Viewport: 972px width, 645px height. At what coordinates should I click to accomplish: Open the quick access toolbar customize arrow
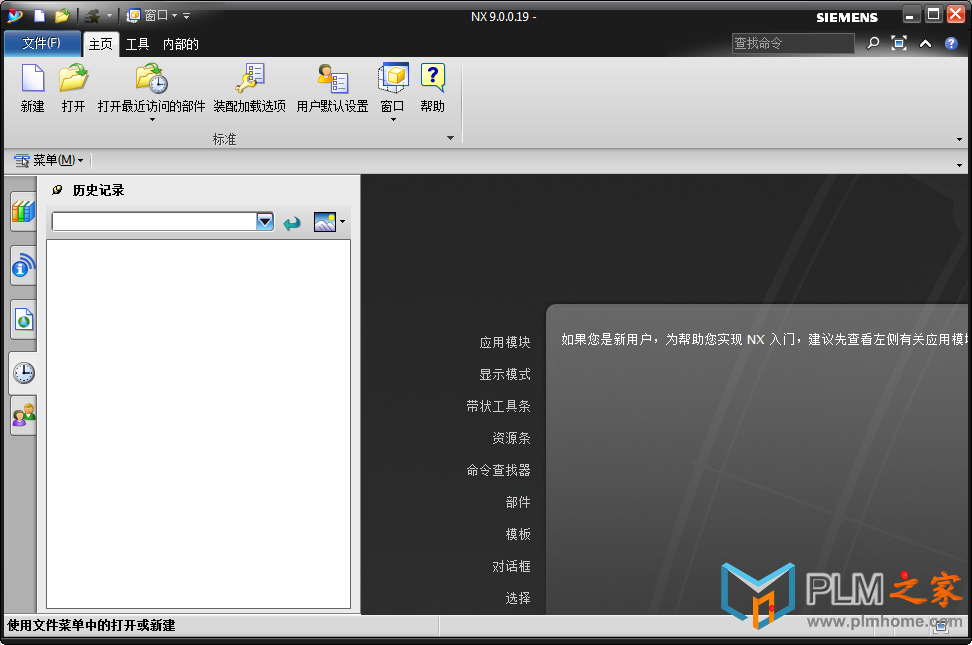(187, 16)
